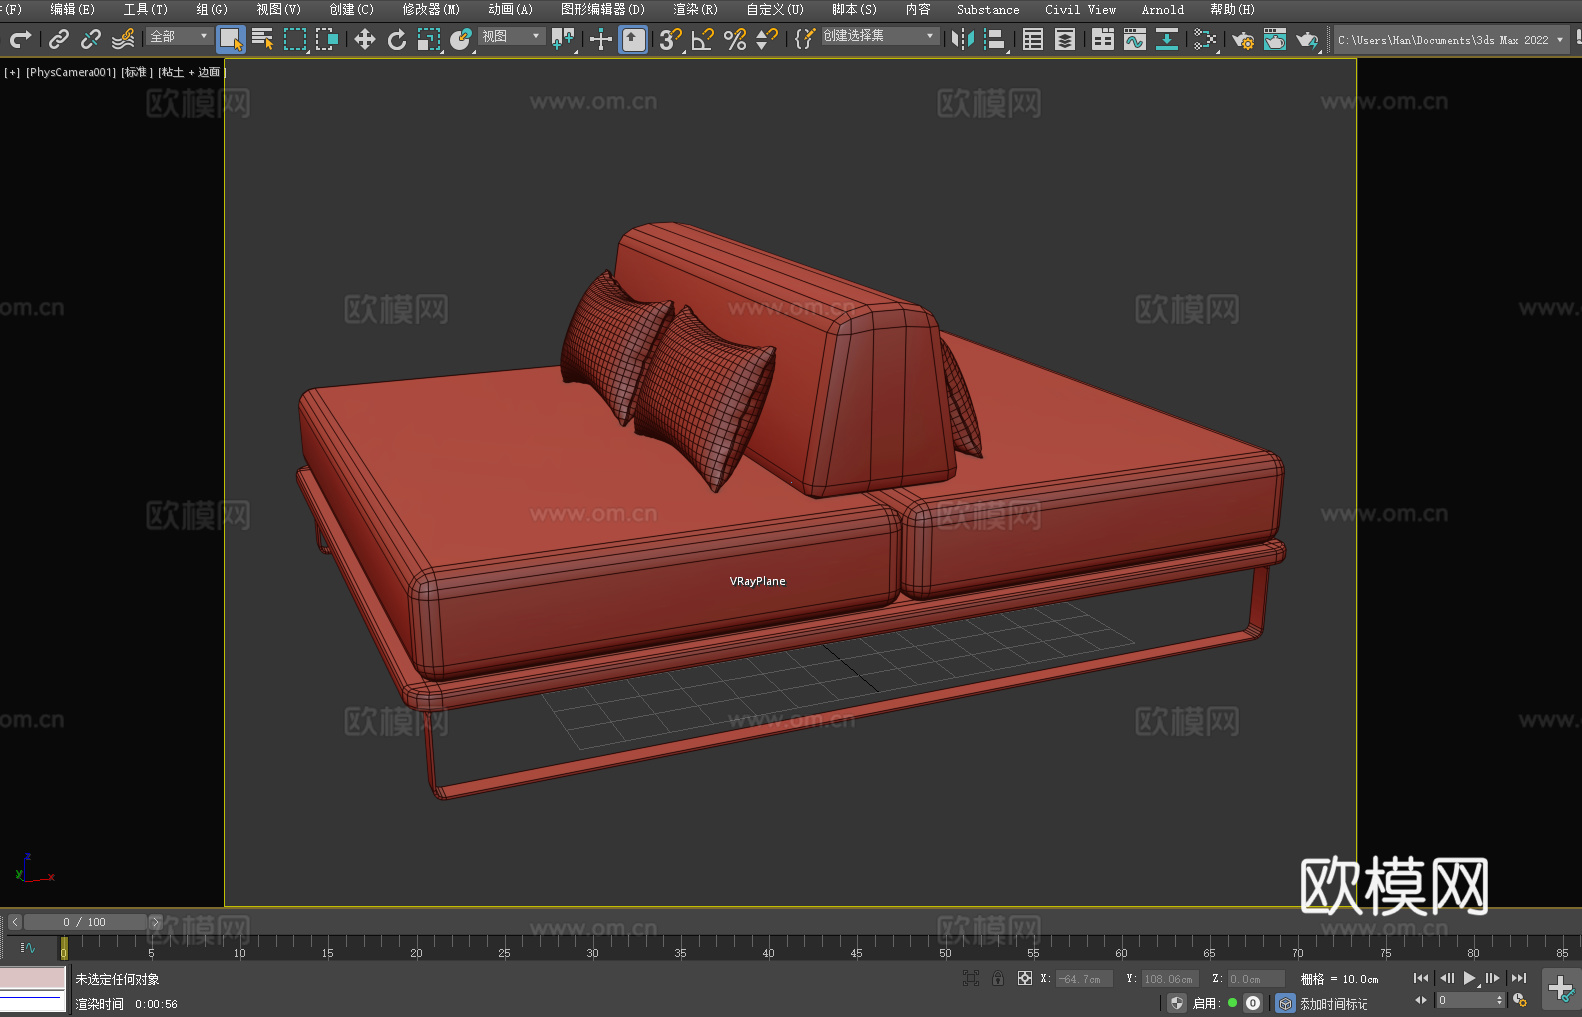Open the 全部 selection filter dropdown
Image resolution: width=1582 pixels, height=1017 pixels.
[179, 37]
